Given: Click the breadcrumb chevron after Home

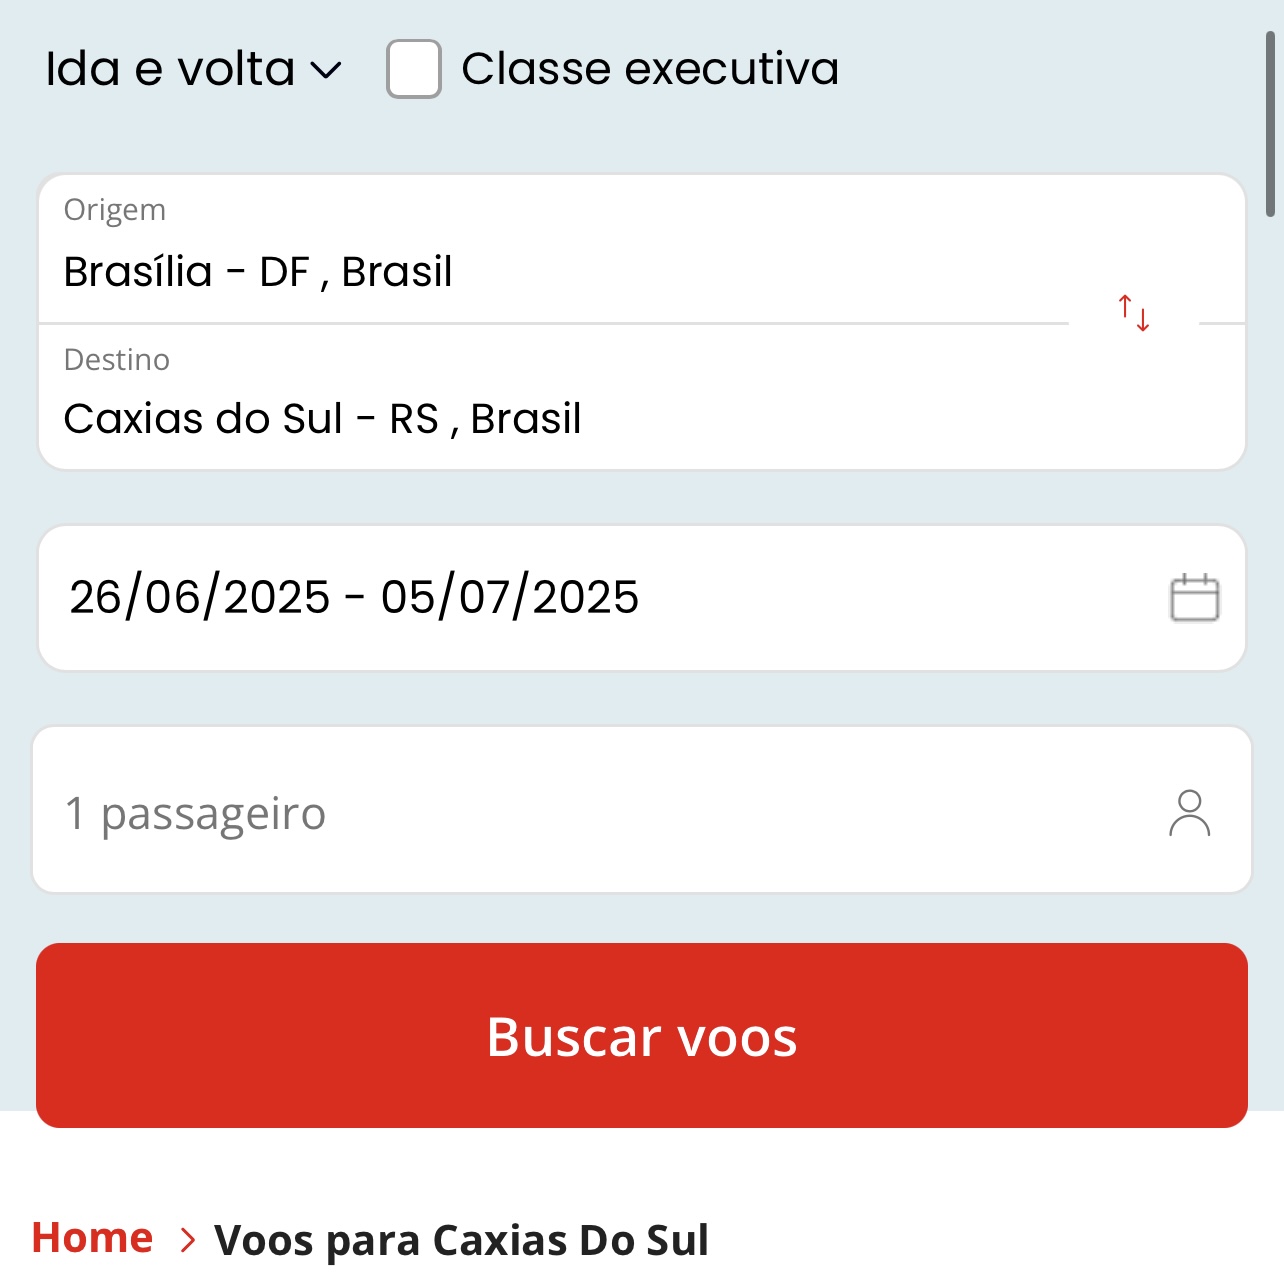Looking at the screenshot, I should [x=186, y=1238].
